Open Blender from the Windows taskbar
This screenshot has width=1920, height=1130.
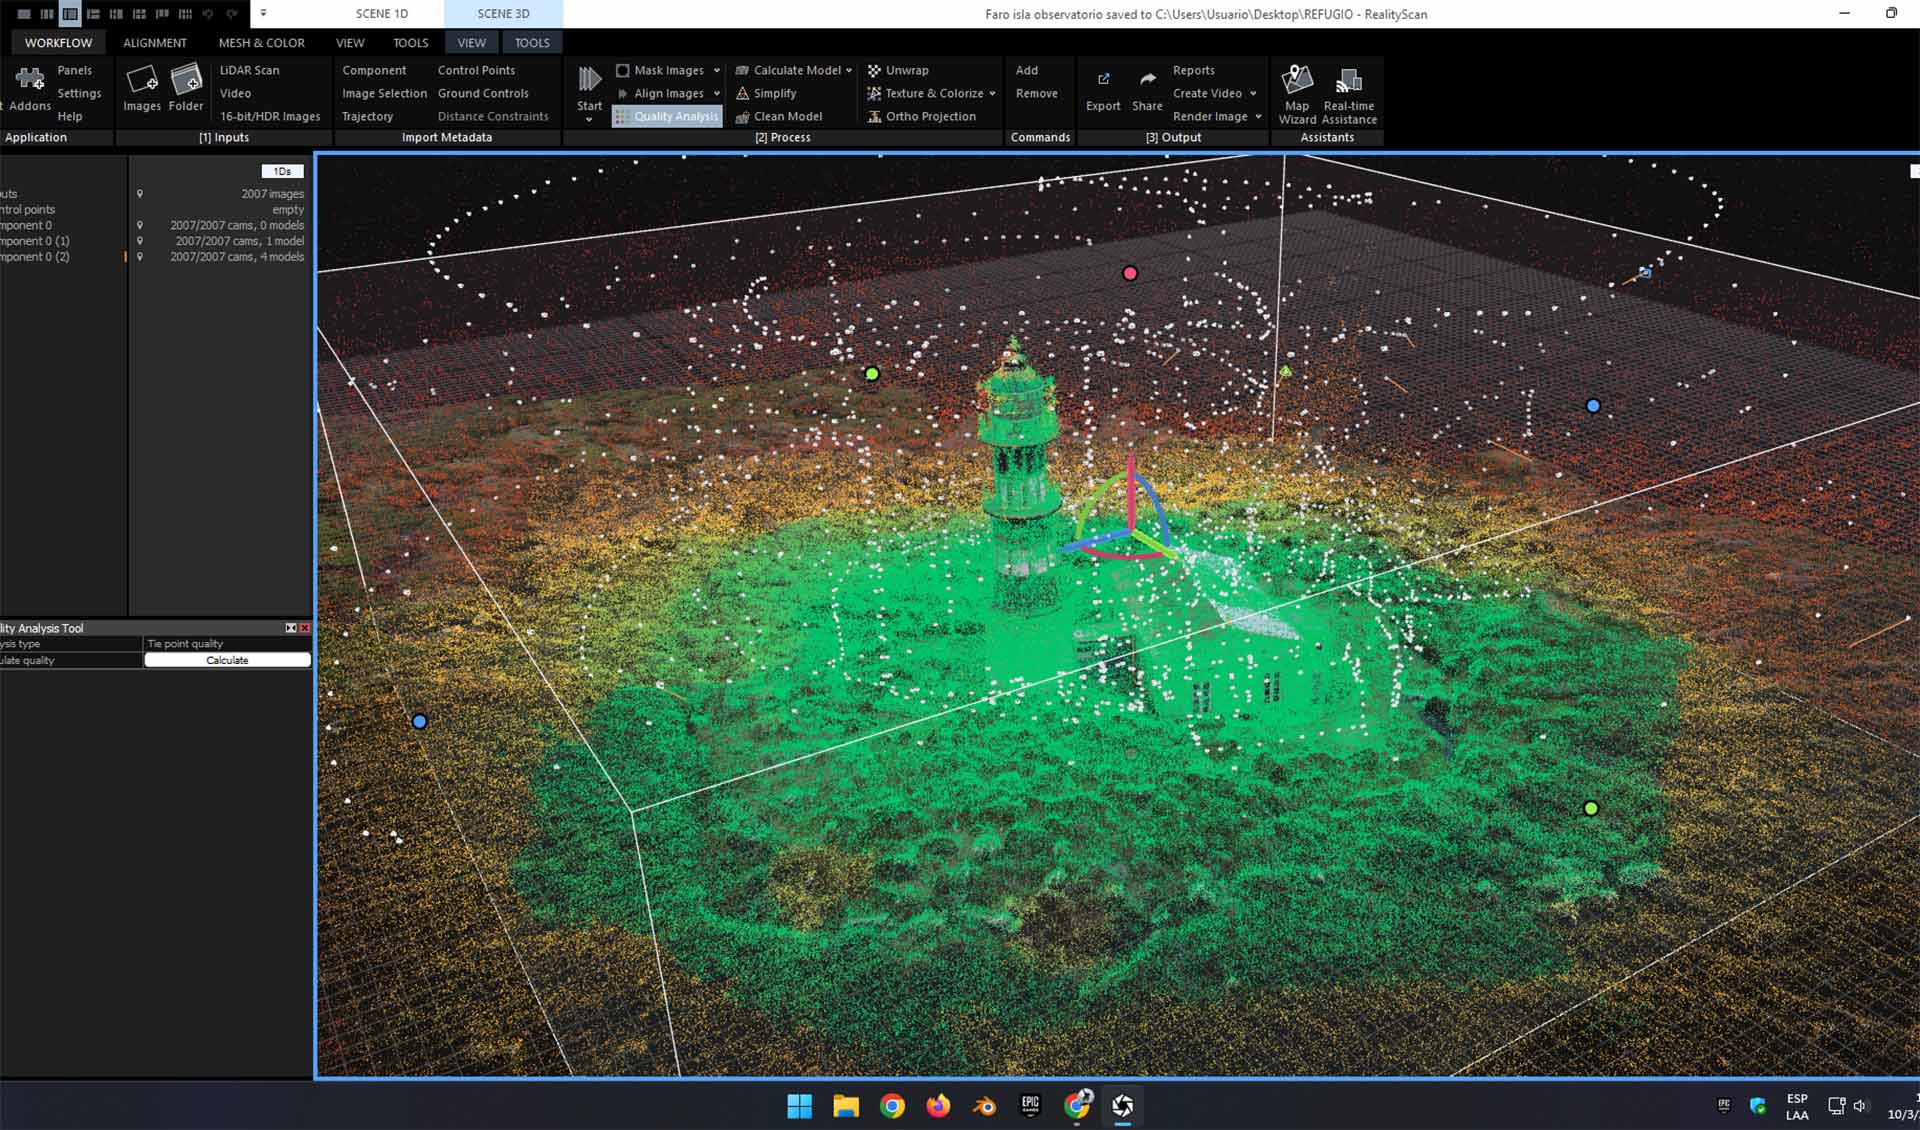(x=984, y=1105)
